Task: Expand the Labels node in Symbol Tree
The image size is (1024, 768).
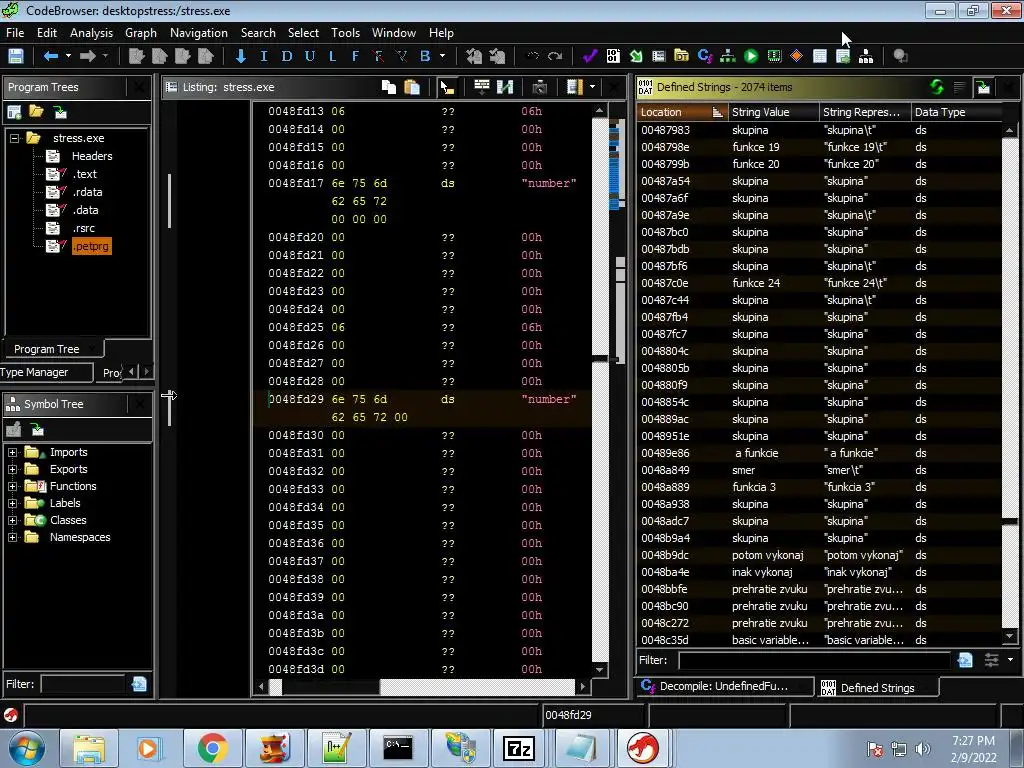Action: pos(12,503)
